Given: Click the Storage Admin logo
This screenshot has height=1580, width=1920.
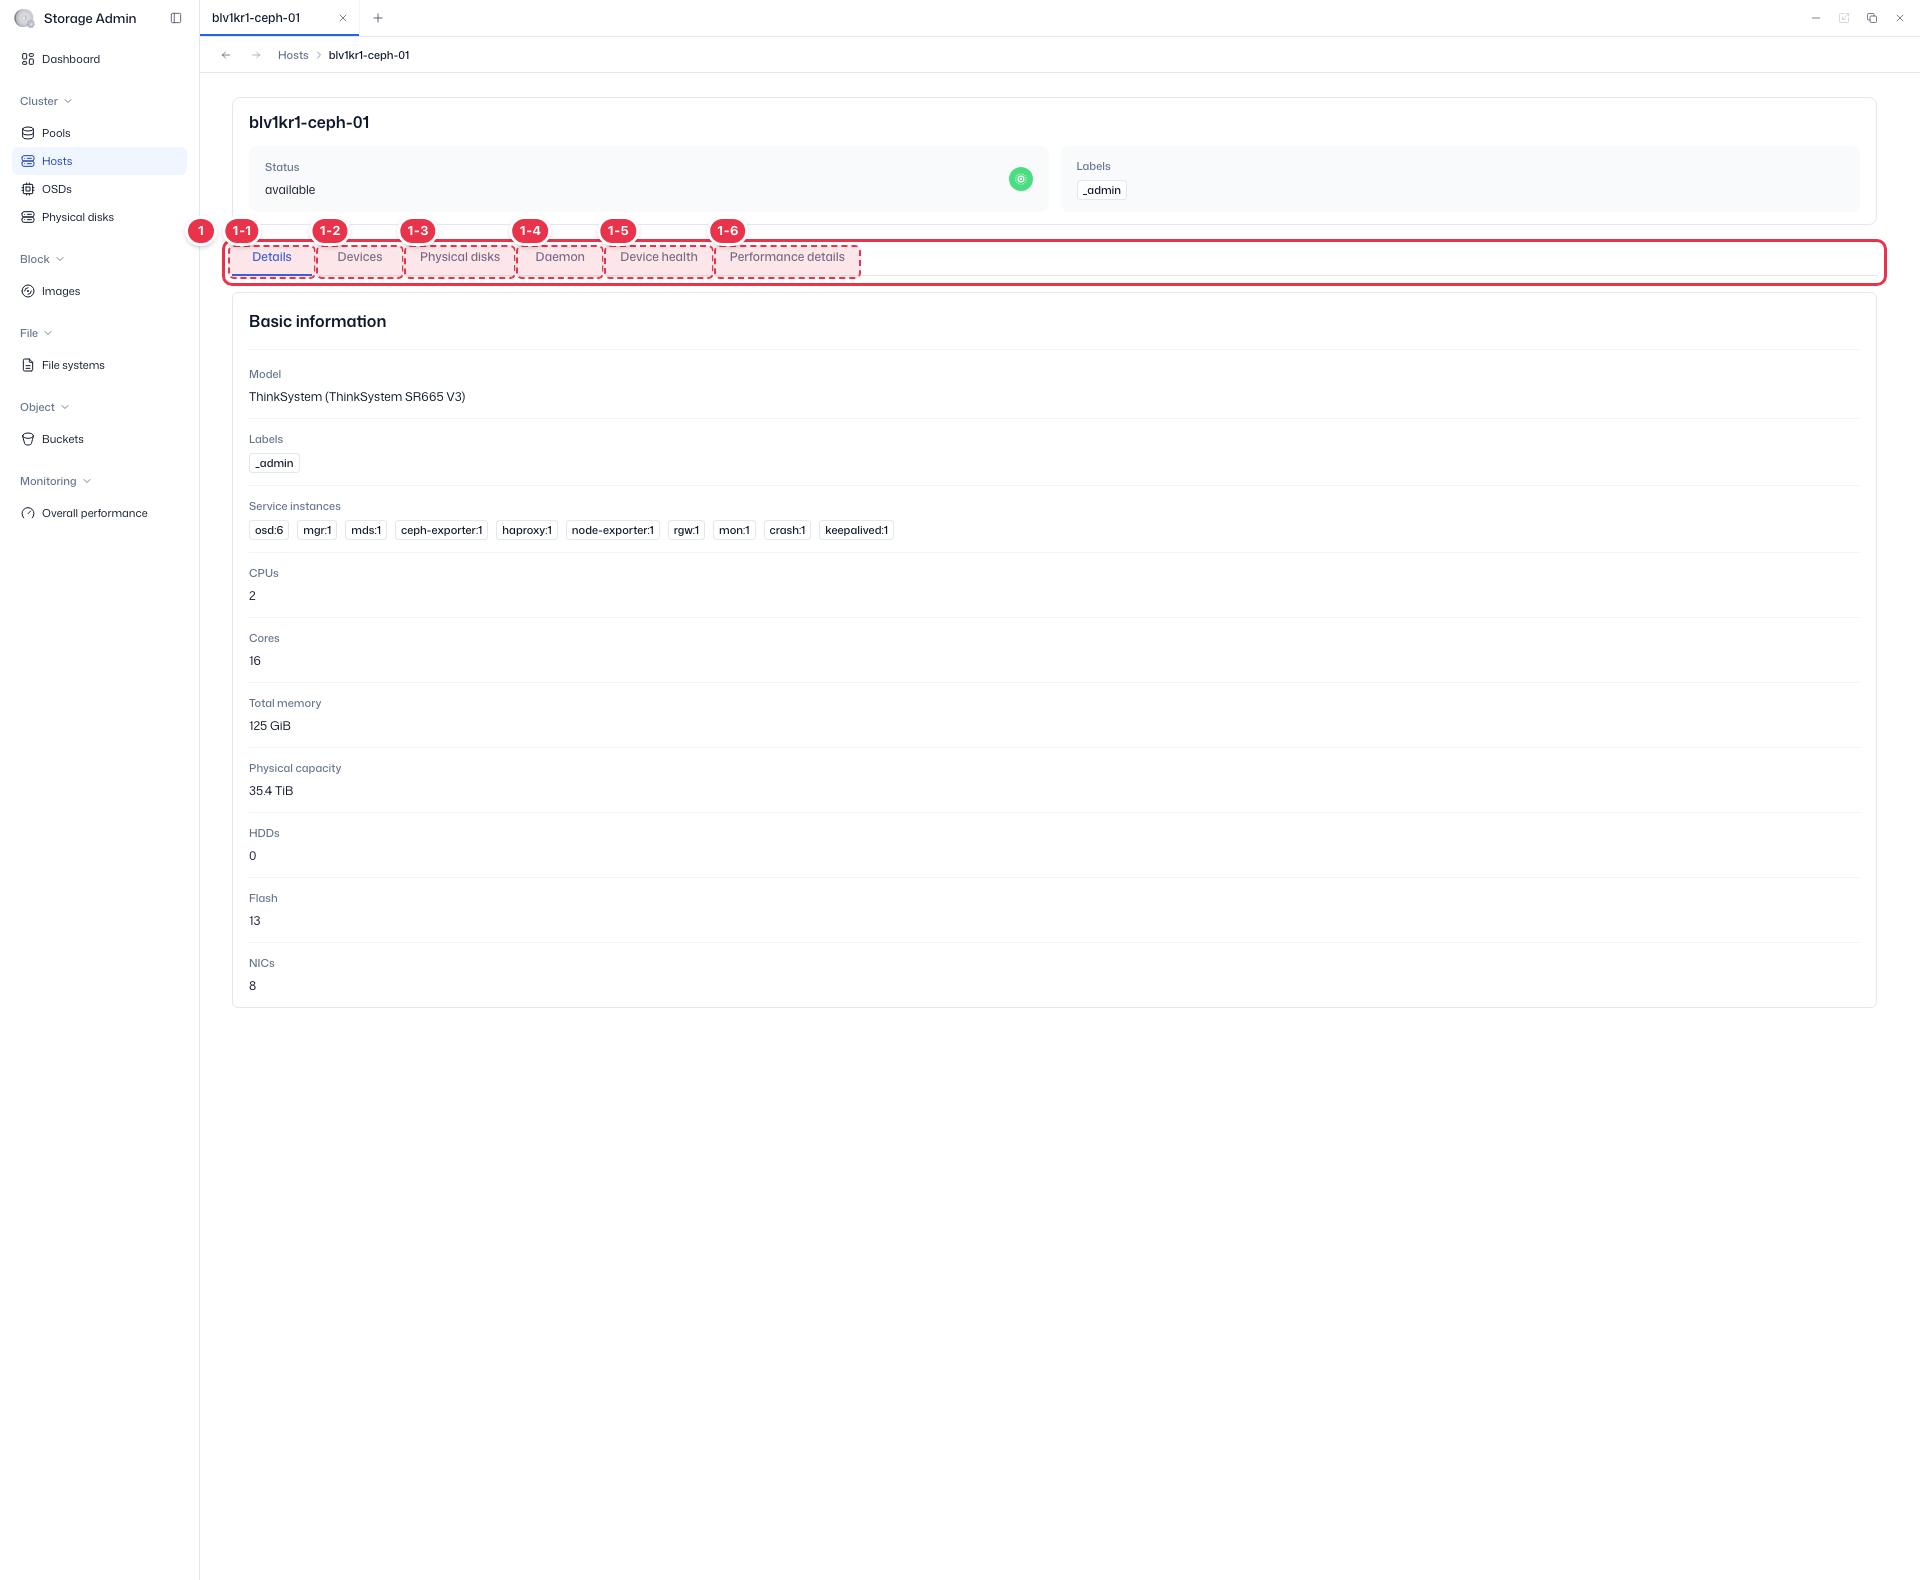Looking at the screenshot, I should [24, 18].
